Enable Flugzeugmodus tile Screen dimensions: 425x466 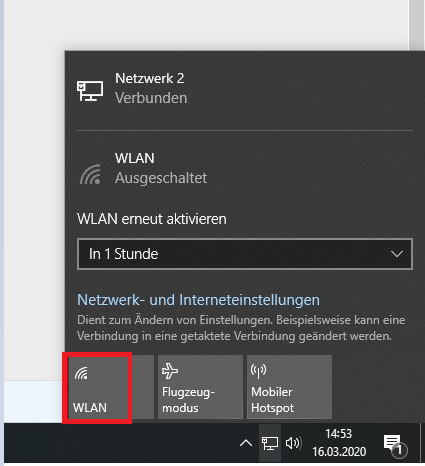pyautogui.click(x=200, y=387)
